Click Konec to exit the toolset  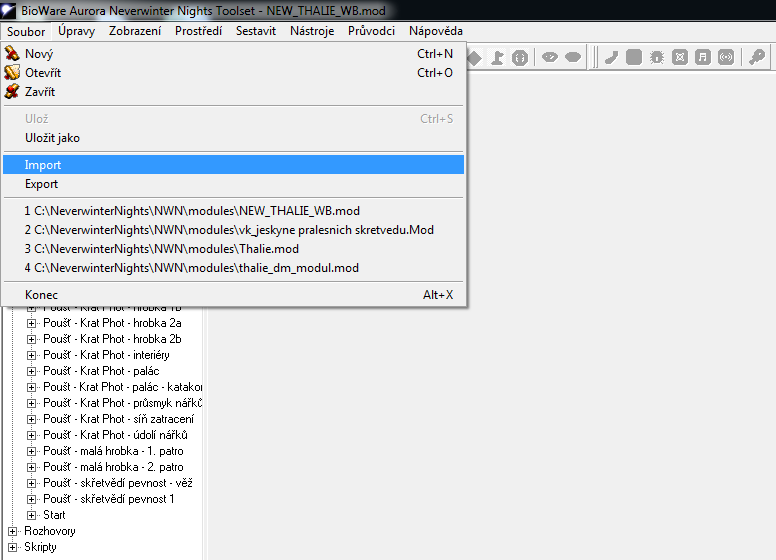[41, 295]
